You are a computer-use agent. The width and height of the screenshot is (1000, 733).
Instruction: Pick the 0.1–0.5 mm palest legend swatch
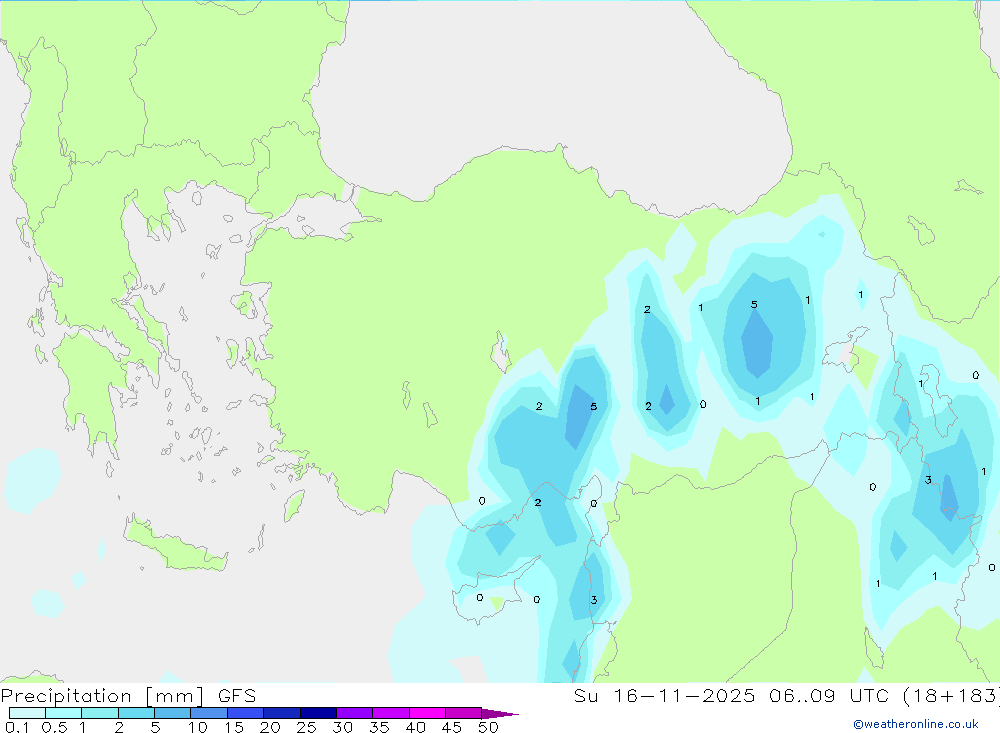[x=27, y=713]
